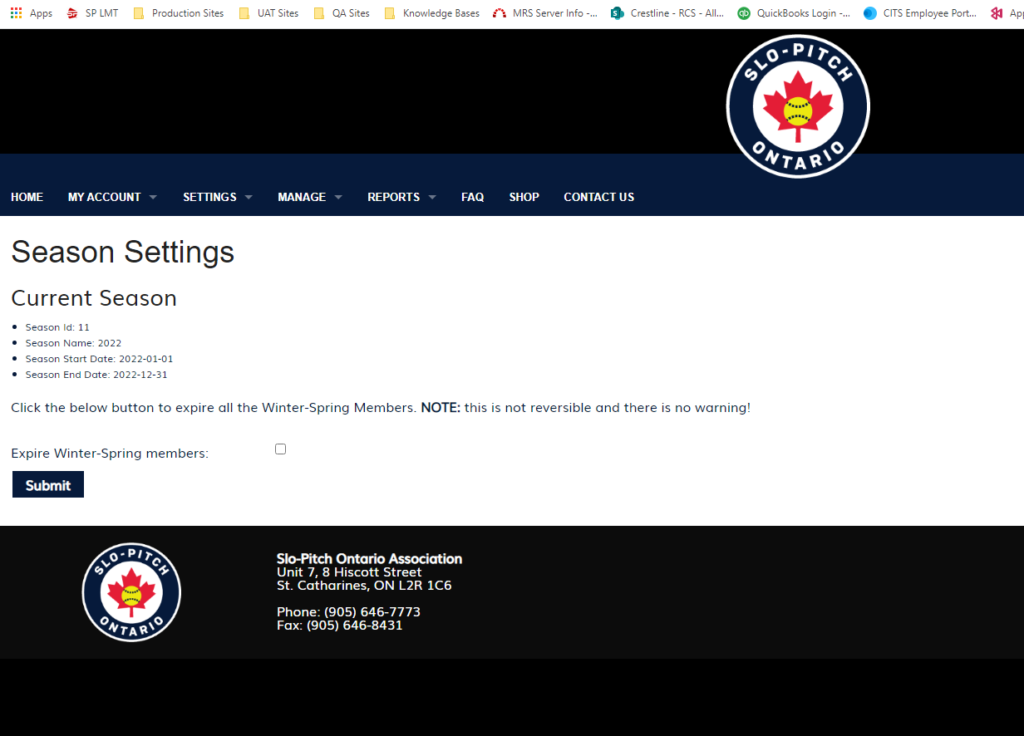Open the MRS Server Info bookmark

click(545, 13)
